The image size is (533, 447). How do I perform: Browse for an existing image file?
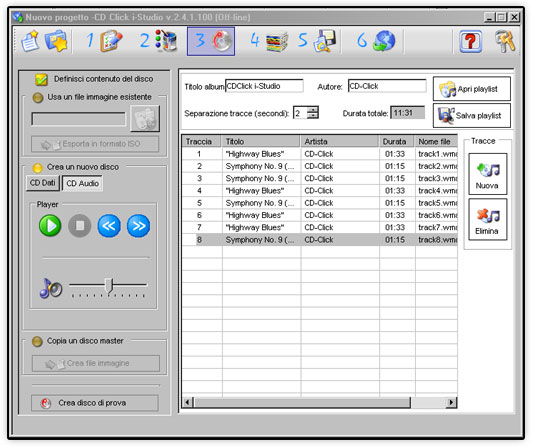coord(145,119)
